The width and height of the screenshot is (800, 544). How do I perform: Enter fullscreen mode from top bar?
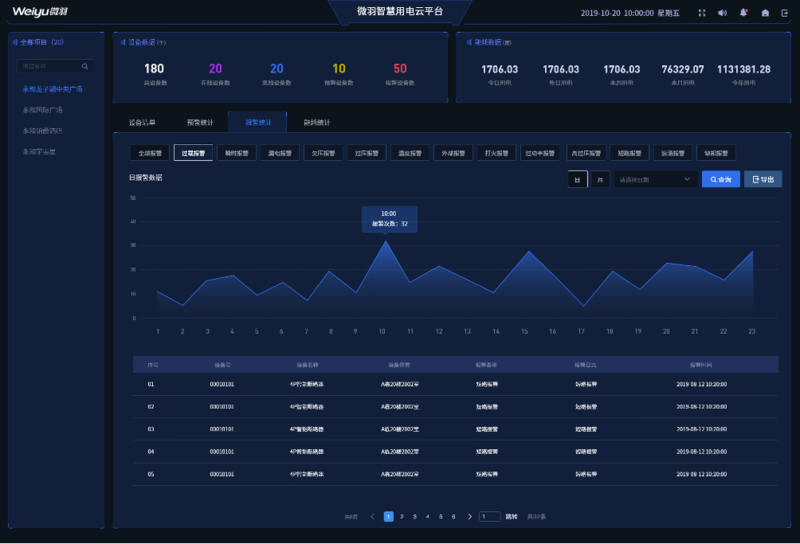tap(702, 13)
